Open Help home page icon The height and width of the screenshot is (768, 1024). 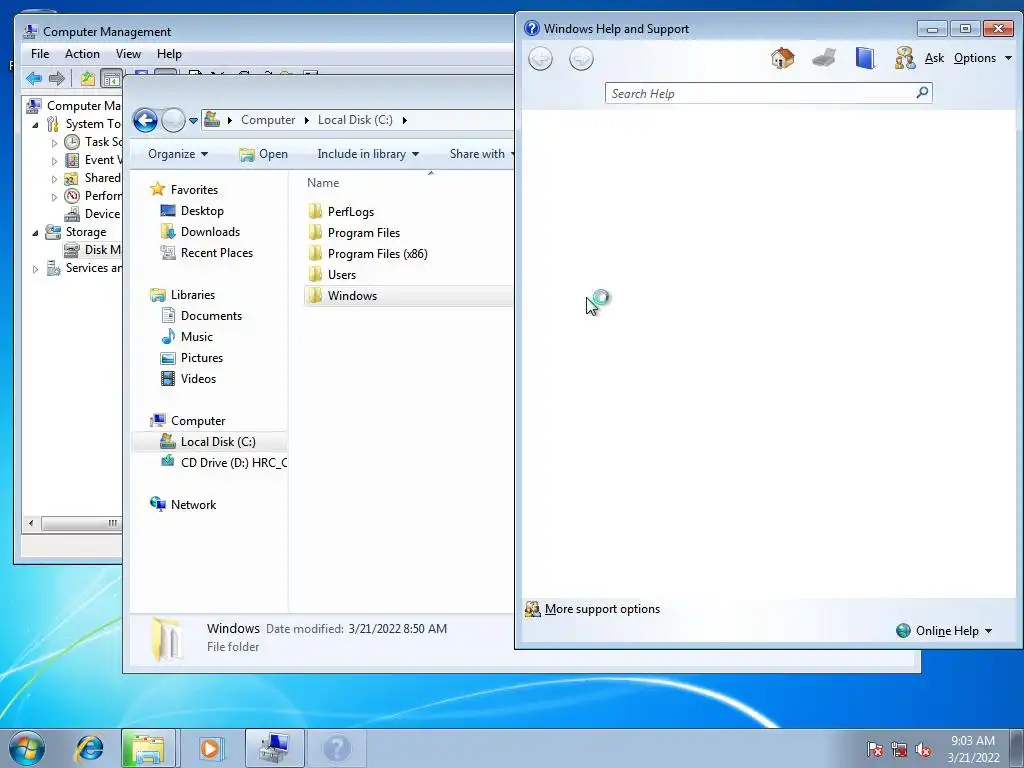pos(782,58)
